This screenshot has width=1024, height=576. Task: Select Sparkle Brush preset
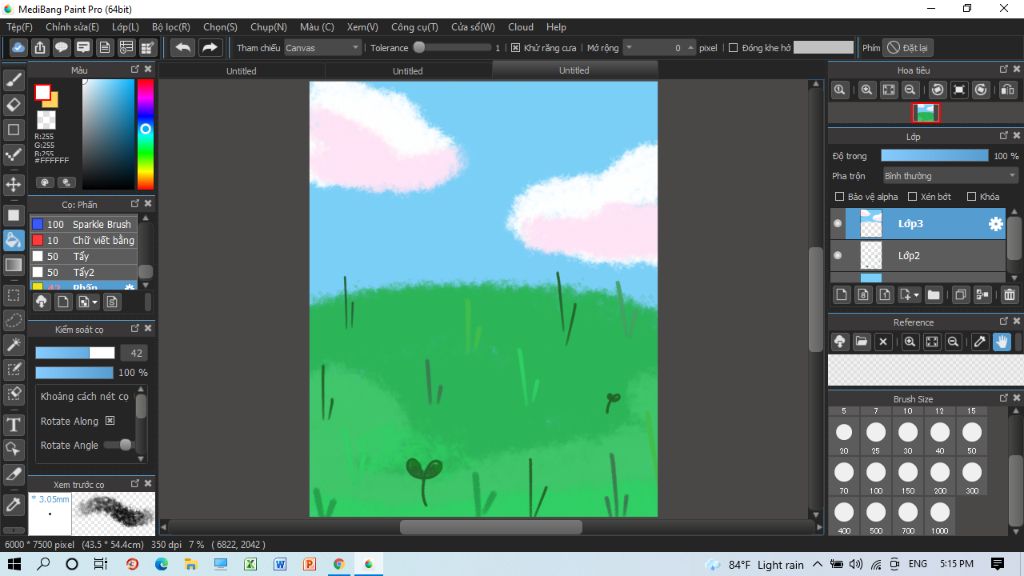point(84,224)
